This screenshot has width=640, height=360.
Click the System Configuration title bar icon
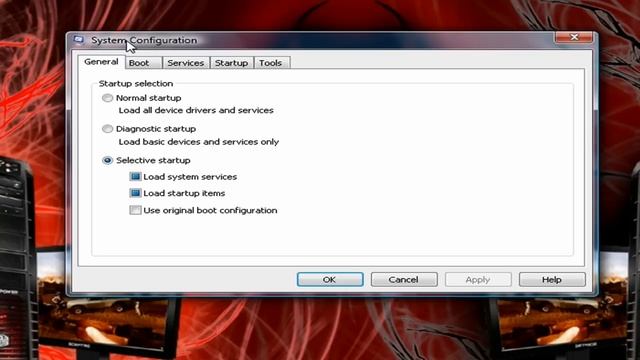click(x=79, y=40)
